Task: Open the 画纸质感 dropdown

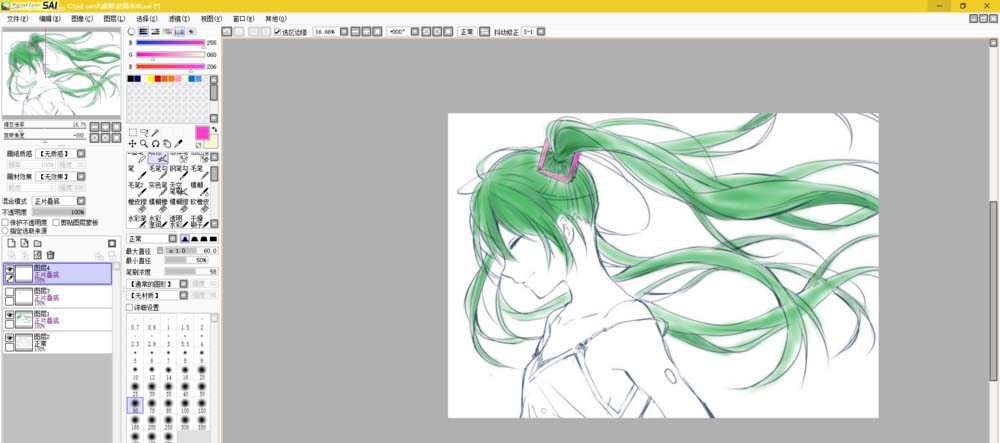Action: (x=80, y=154)
